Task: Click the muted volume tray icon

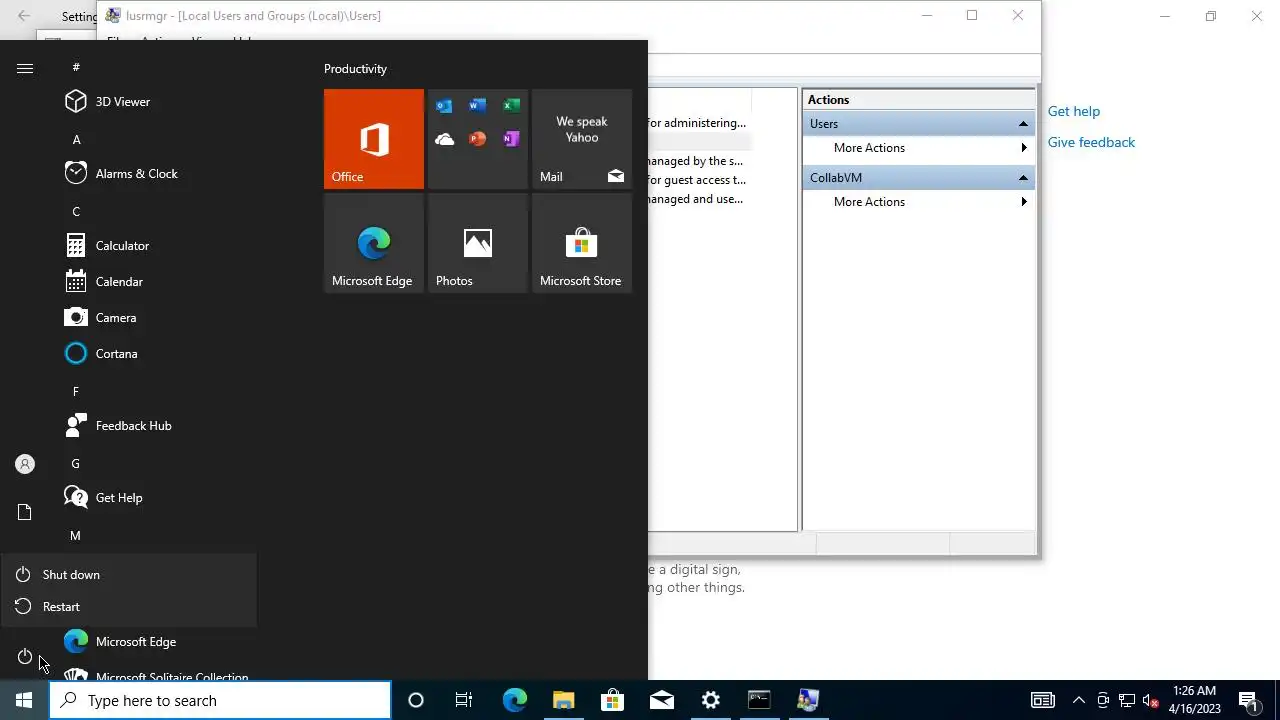Action: 1151,700
